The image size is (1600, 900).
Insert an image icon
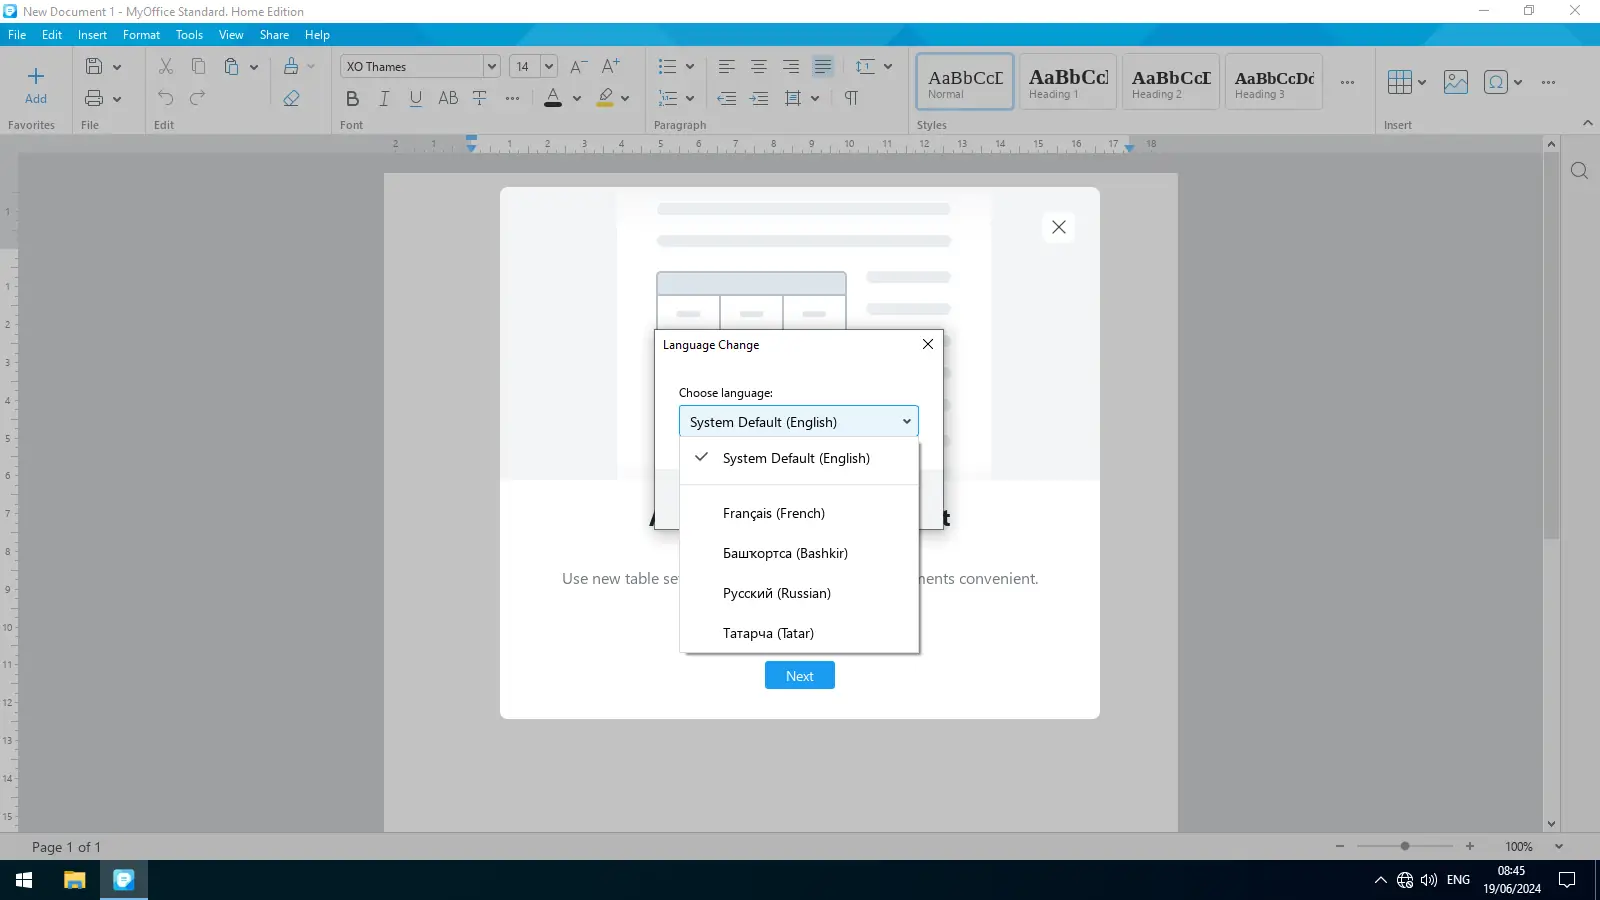pos(1456,82)
